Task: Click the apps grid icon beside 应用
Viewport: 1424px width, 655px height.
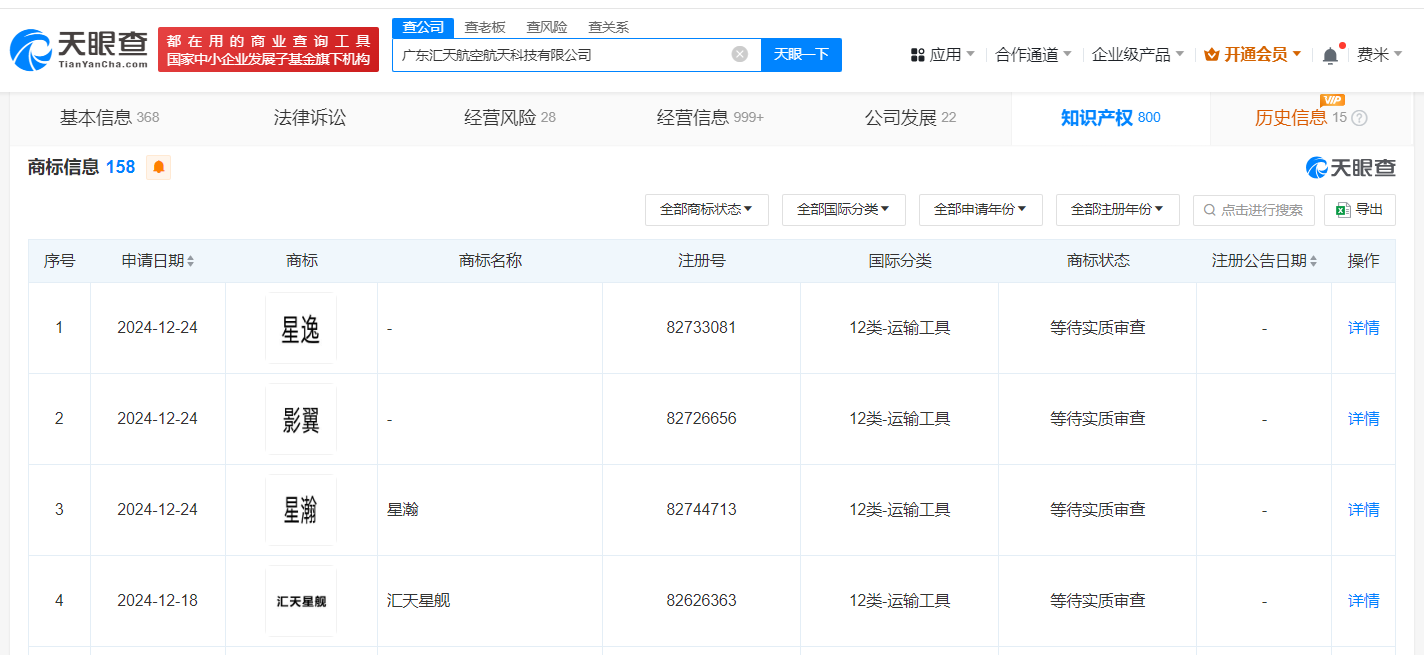Action: 917,54
